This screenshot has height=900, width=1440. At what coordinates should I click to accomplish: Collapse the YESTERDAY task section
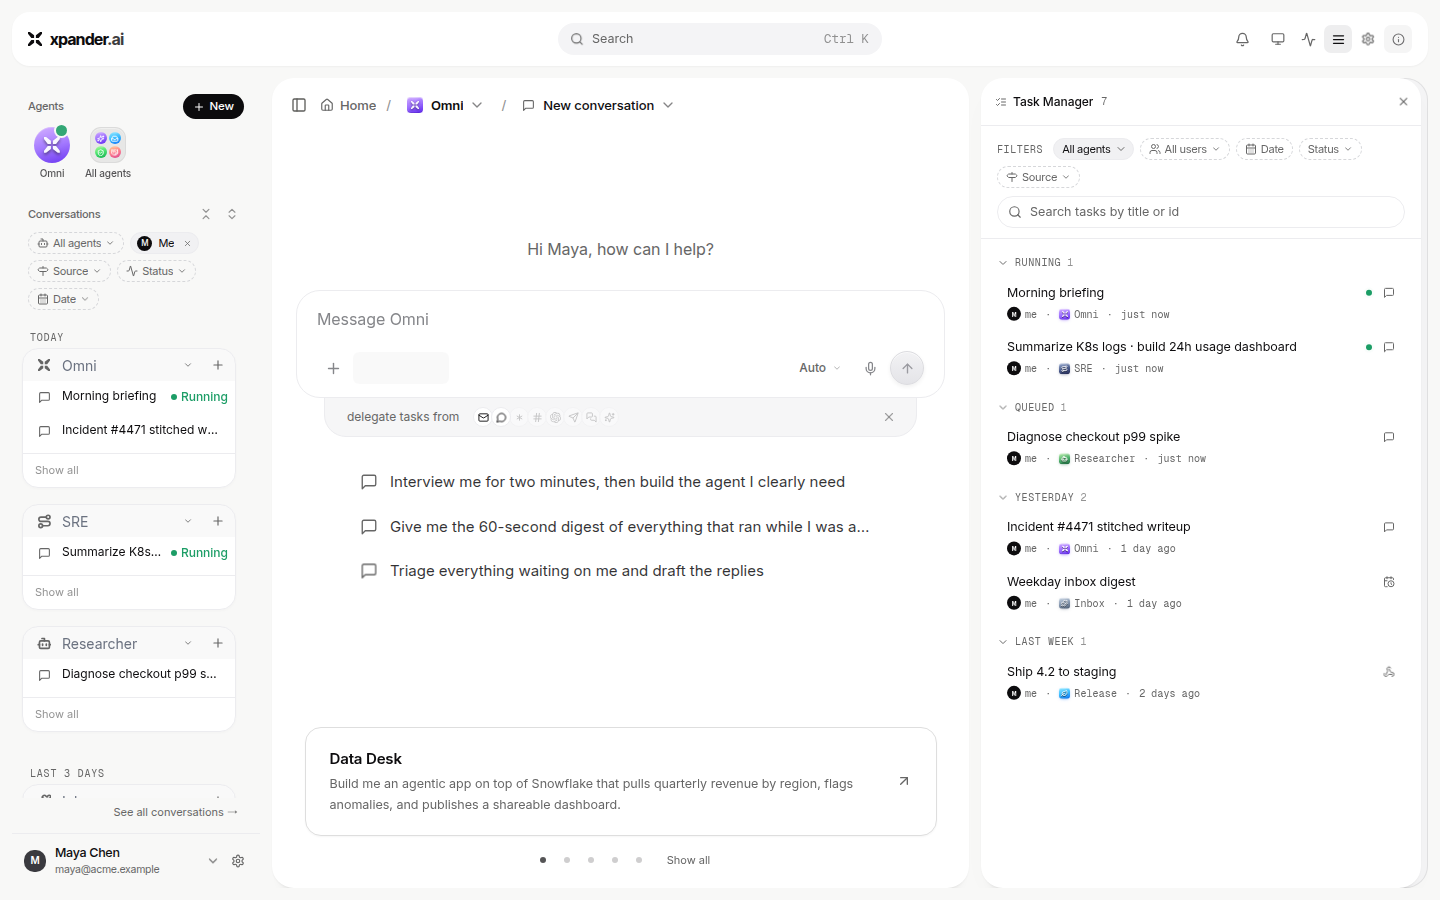1003,498
